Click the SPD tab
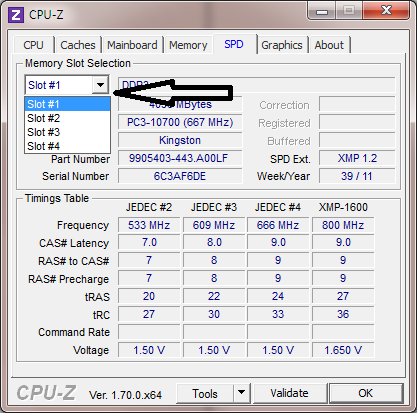Viewport: 417px width, 413px height. coord(234,44)
